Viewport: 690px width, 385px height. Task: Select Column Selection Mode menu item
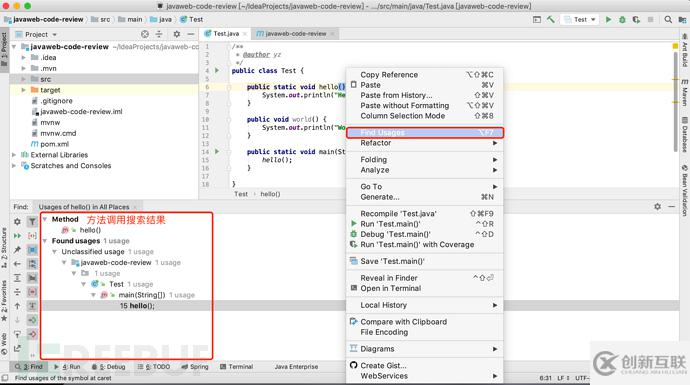point(425,116)
